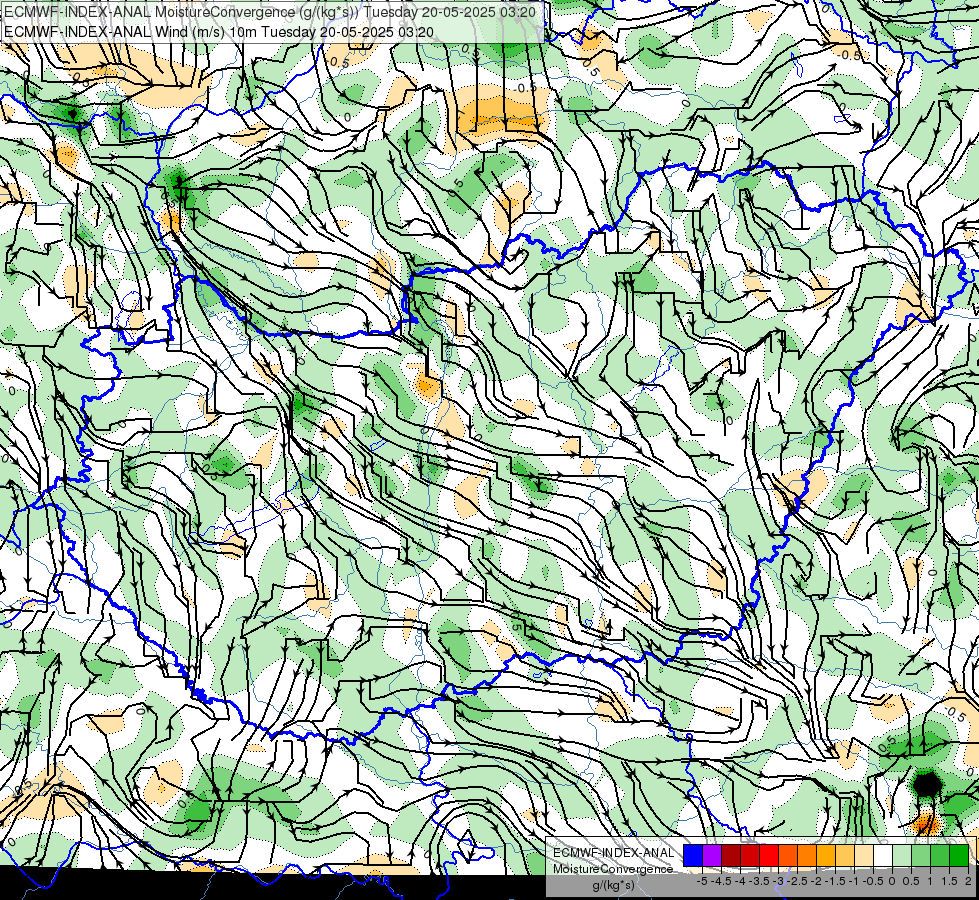979x900 pixels.
Task: Click the white legend swatch between -0.5 and 0
Action: point(882,856)
